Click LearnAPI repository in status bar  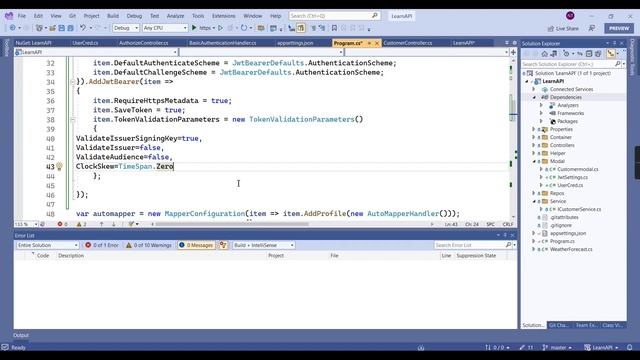(601, 347)
